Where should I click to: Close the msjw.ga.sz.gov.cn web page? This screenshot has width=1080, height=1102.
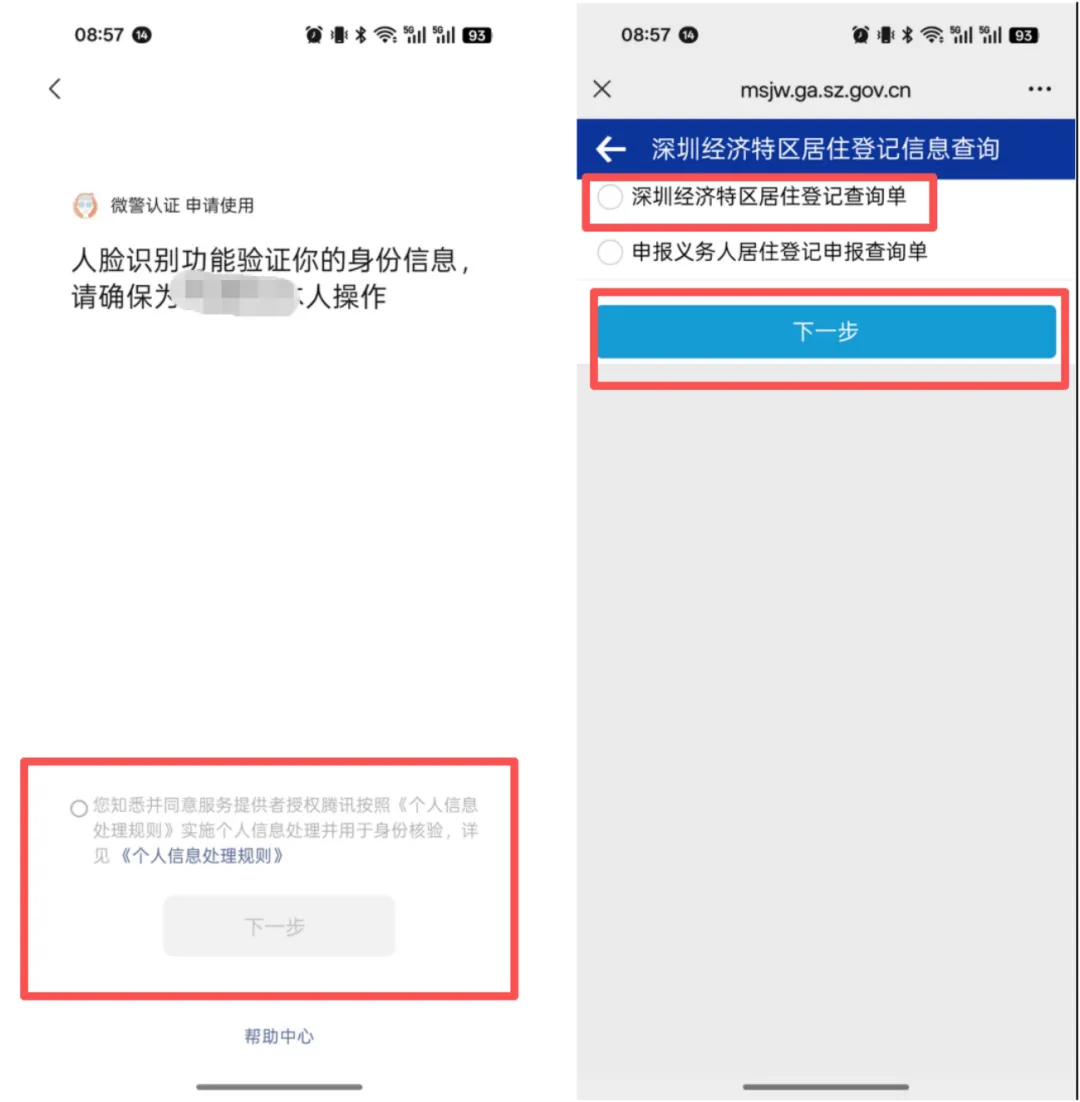tap(601, 89)
